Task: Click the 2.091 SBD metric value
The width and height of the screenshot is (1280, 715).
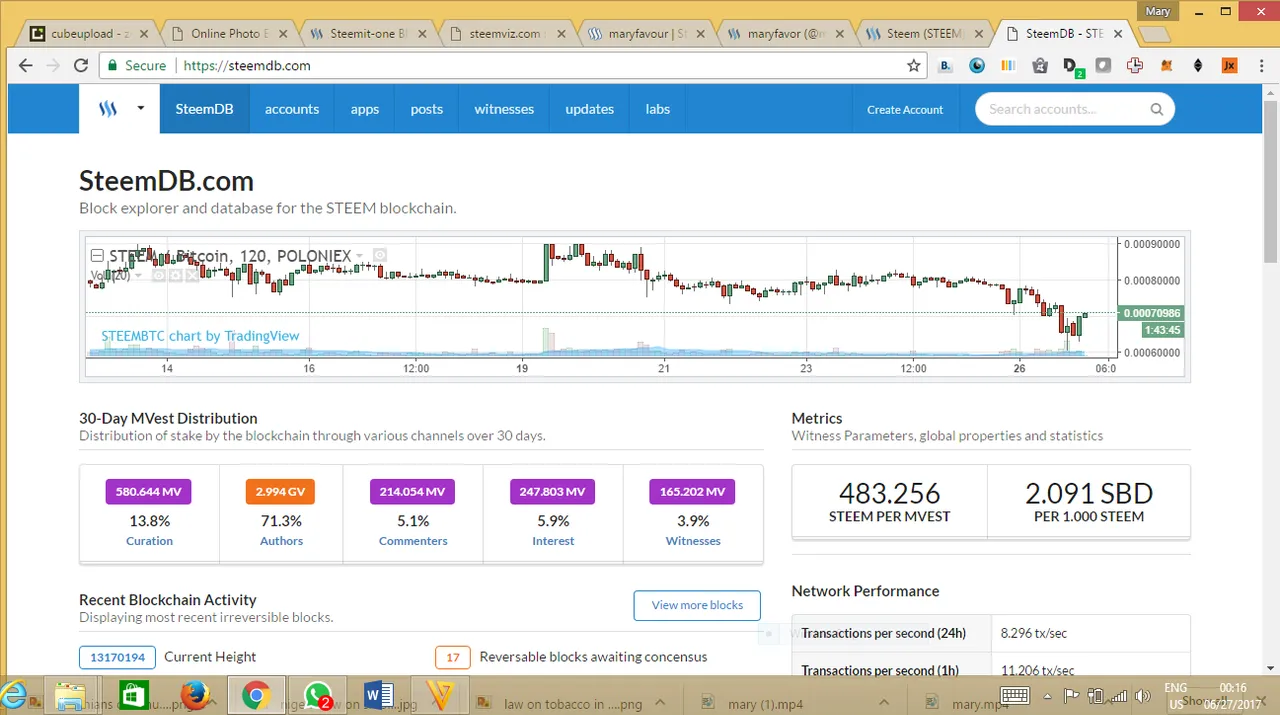Action: click(1088, 494)
